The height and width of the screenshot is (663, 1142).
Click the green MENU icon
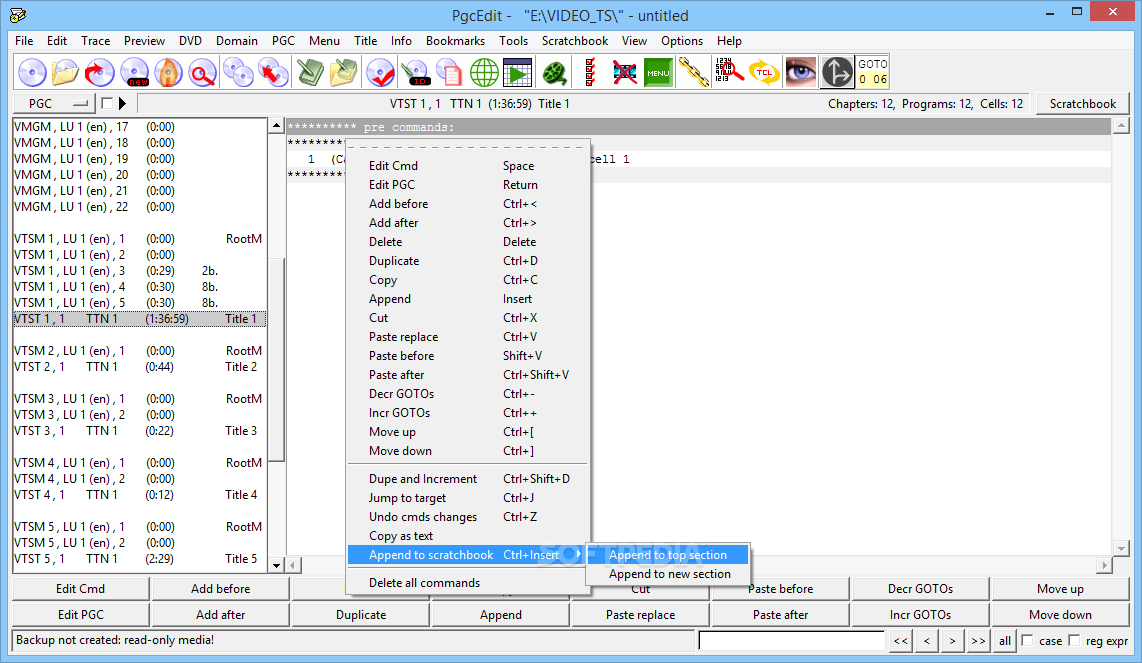[658, 72]
